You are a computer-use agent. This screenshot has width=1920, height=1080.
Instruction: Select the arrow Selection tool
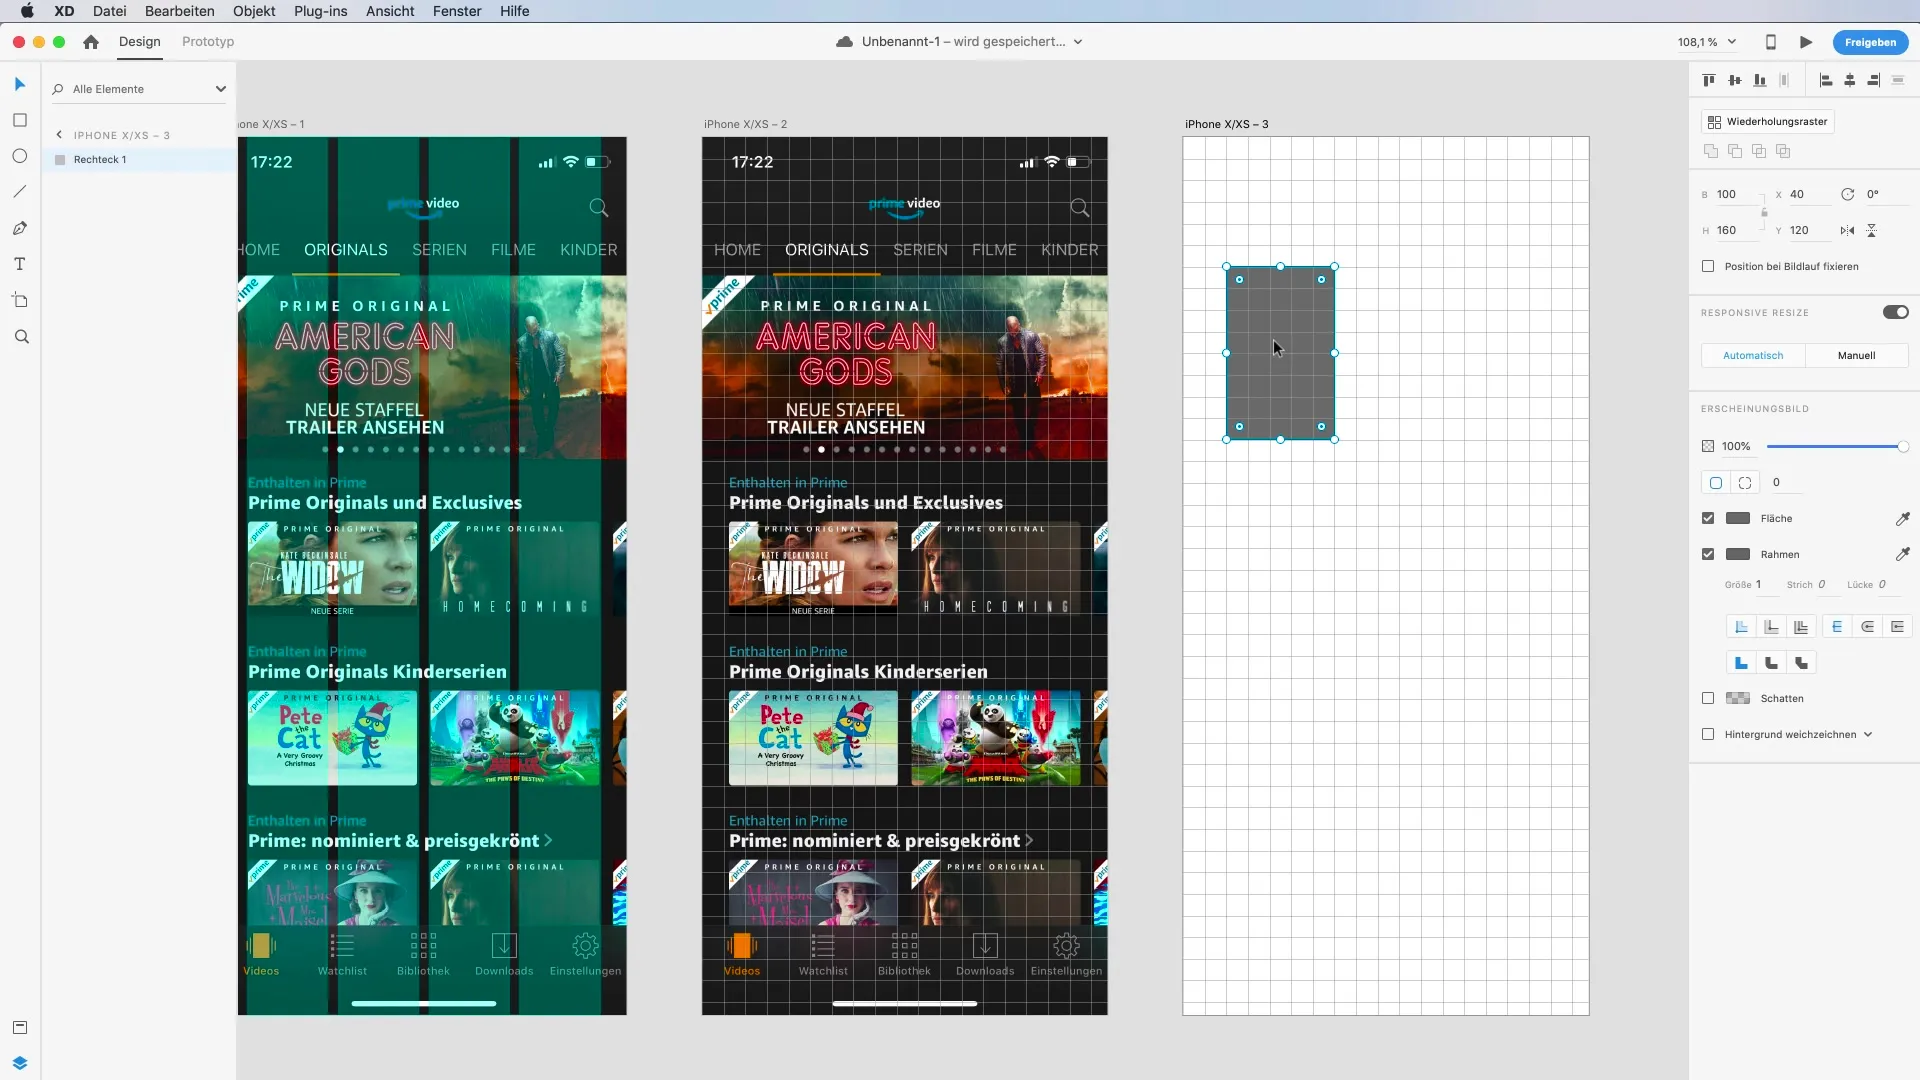(19, 84)
